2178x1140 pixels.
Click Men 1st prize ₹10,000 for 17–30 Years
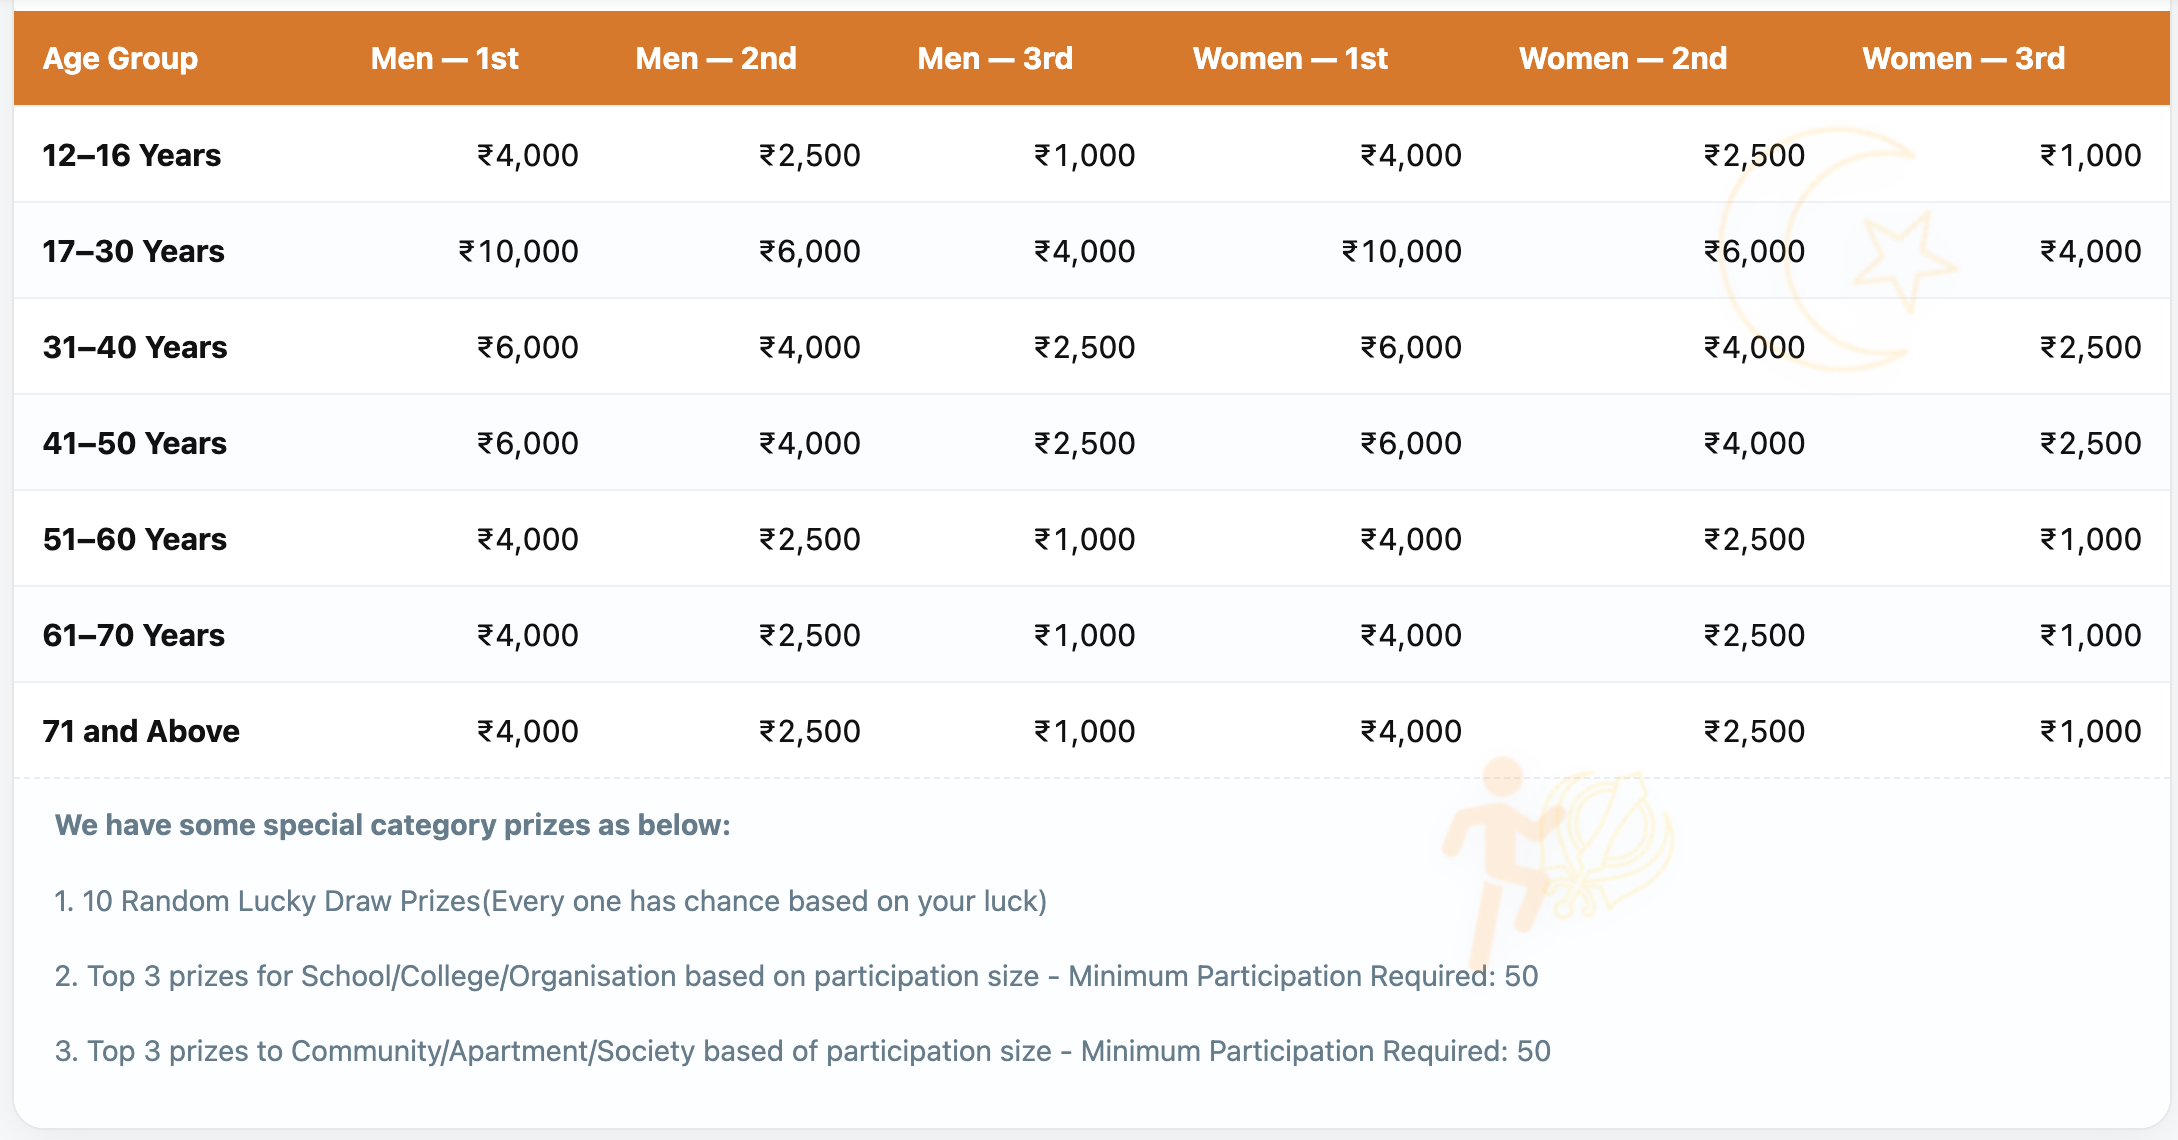click(x=518, y=251)
